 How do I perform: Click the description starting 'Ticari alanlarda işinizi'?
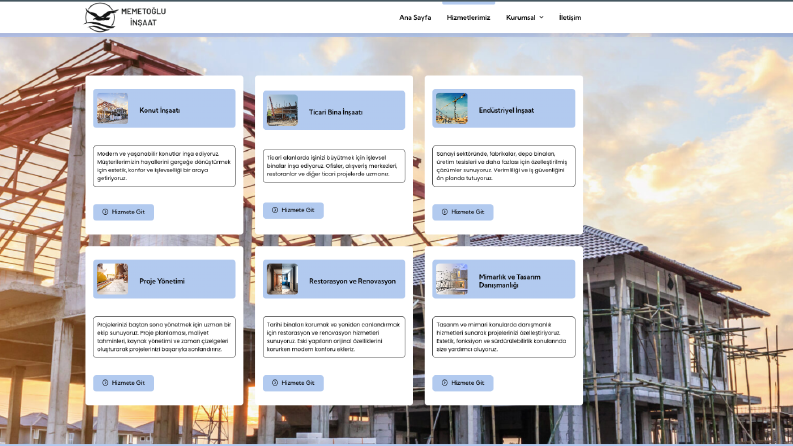point(334,166)
